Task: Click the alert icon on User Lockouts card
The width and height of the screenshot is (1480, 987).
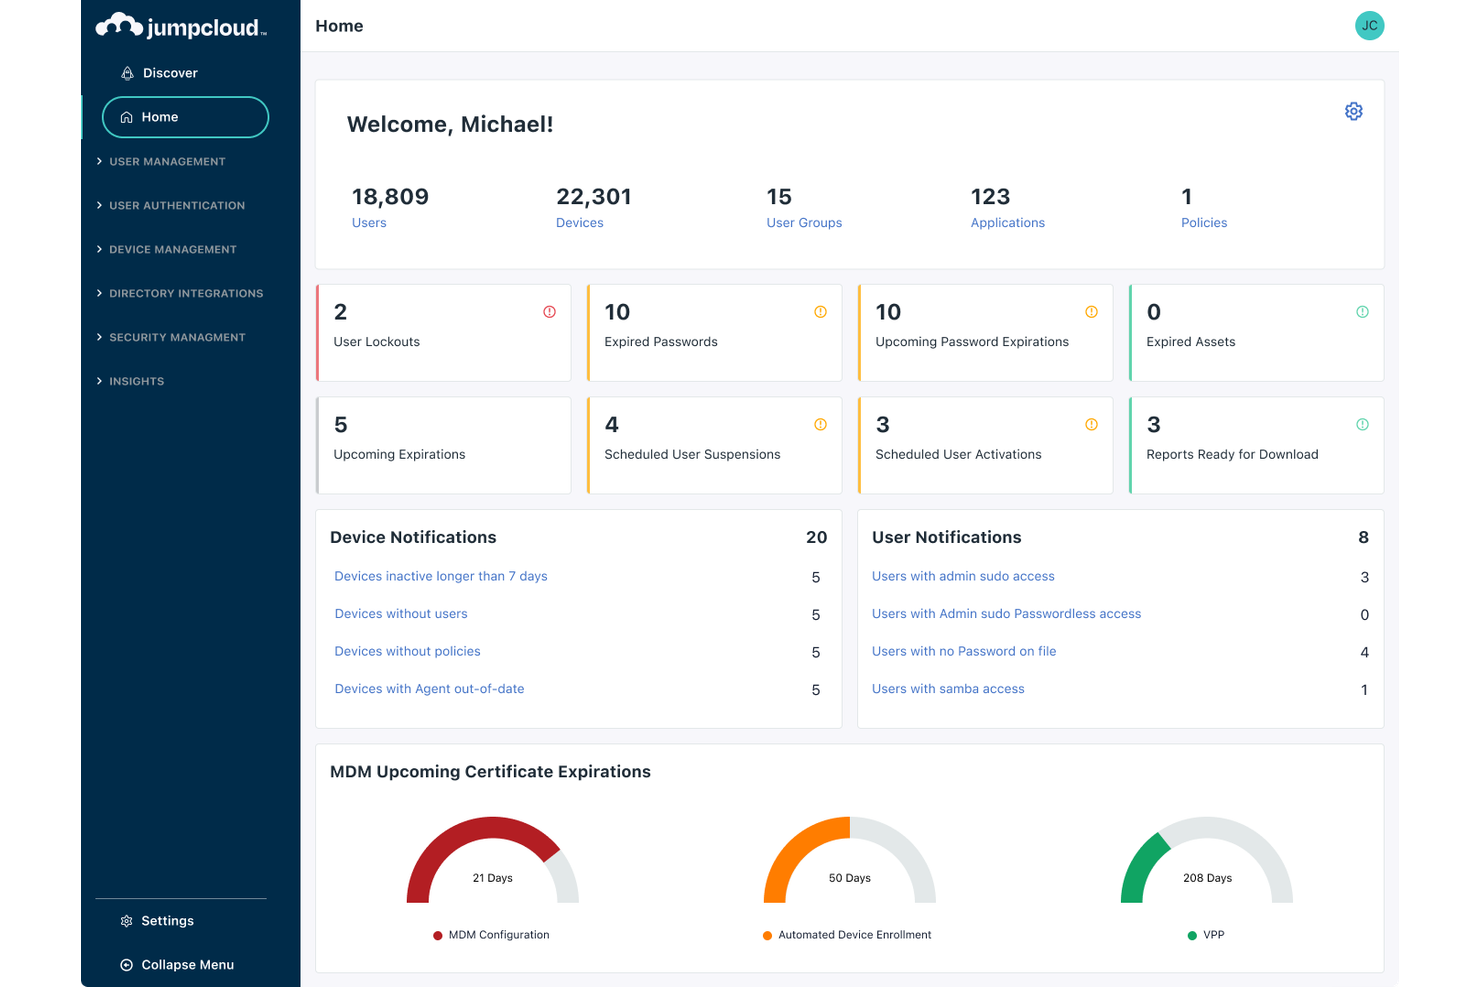Action: pyautogui.click(x=549, y=311)
